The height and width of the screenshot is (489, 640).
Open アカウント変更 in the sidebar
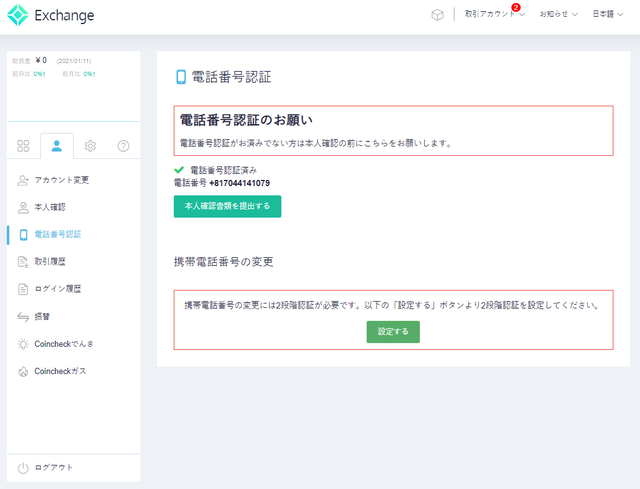coord(74,180)
